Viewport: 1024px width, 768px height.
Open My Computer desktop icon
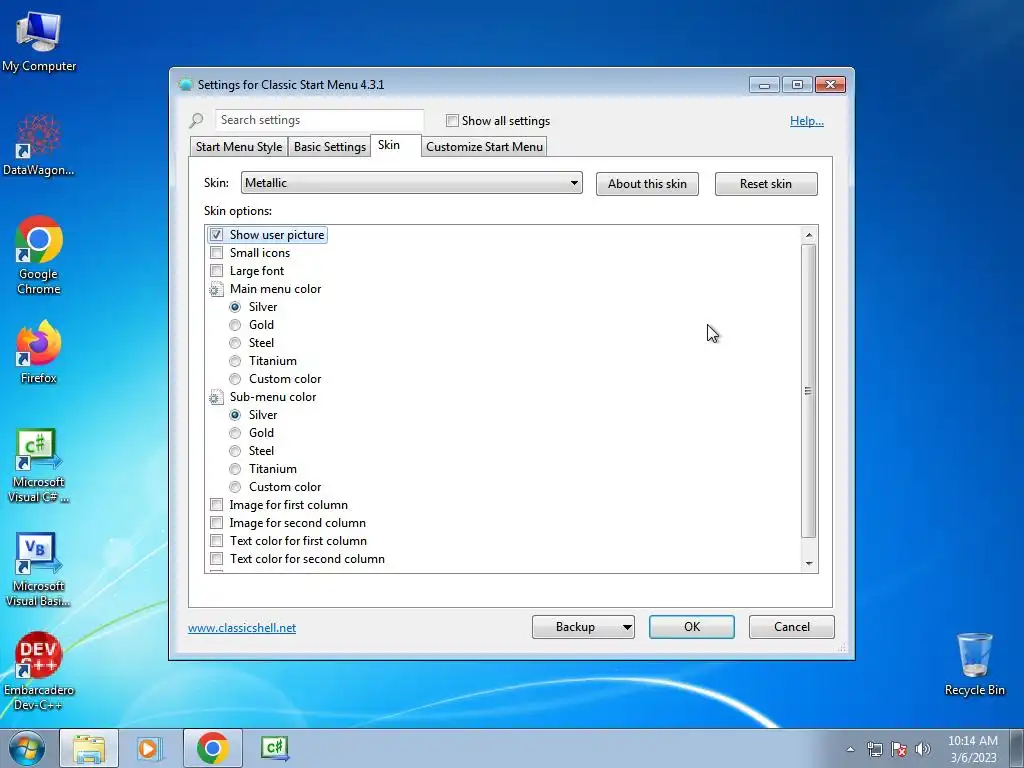coord(39,41)
